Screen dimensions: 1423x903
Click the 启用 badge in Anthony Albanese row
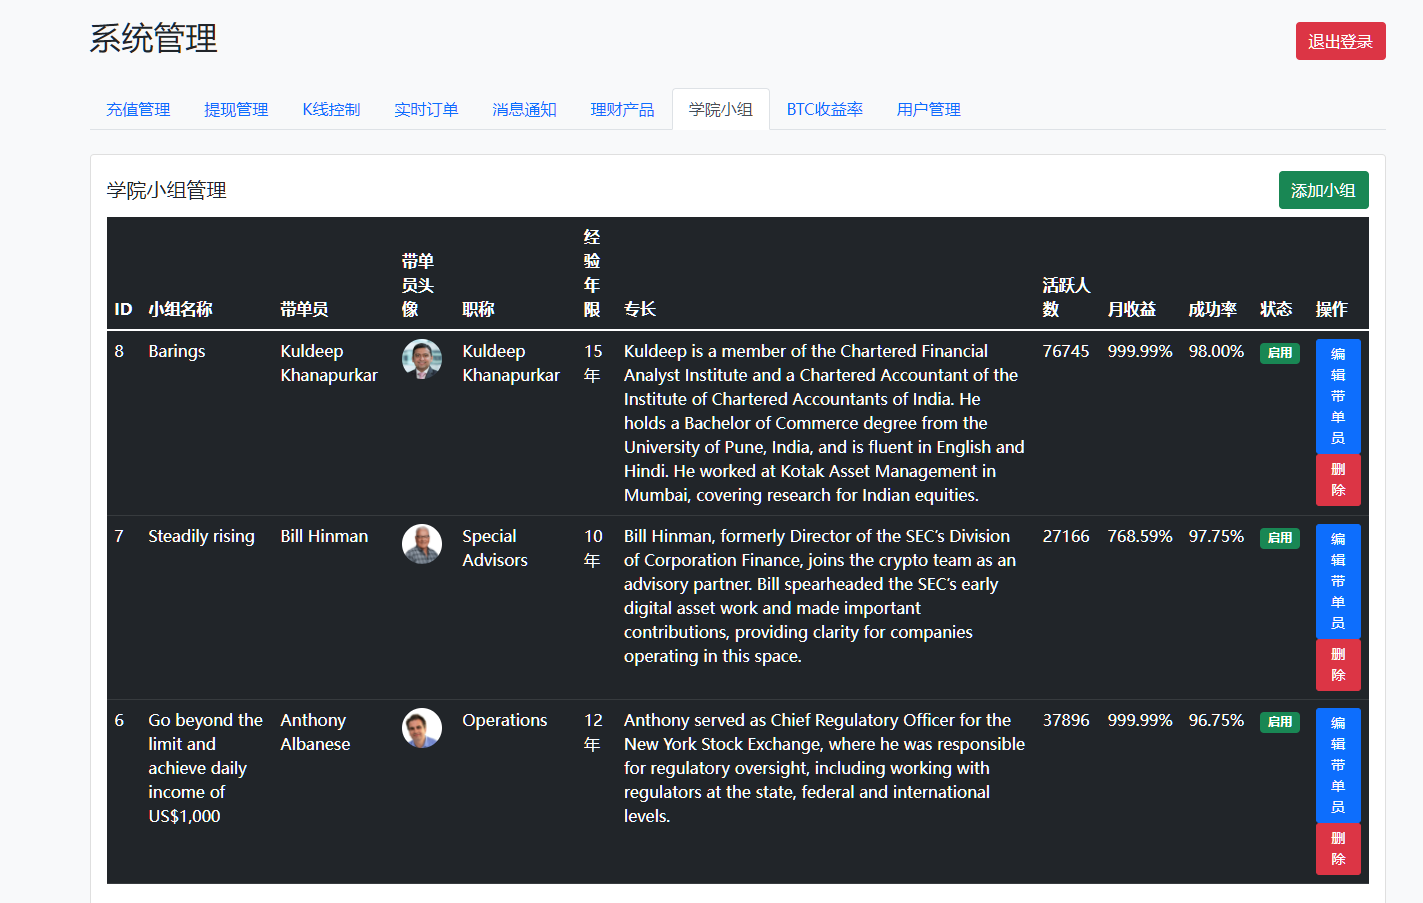tap(1279, 722)
